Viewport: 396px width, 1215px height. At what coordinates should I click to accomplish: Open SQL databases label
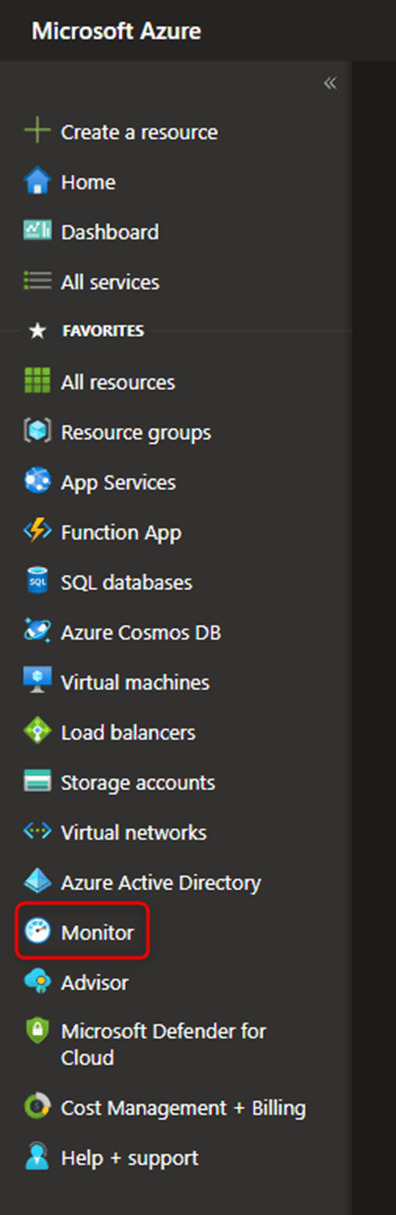(127, 582)
